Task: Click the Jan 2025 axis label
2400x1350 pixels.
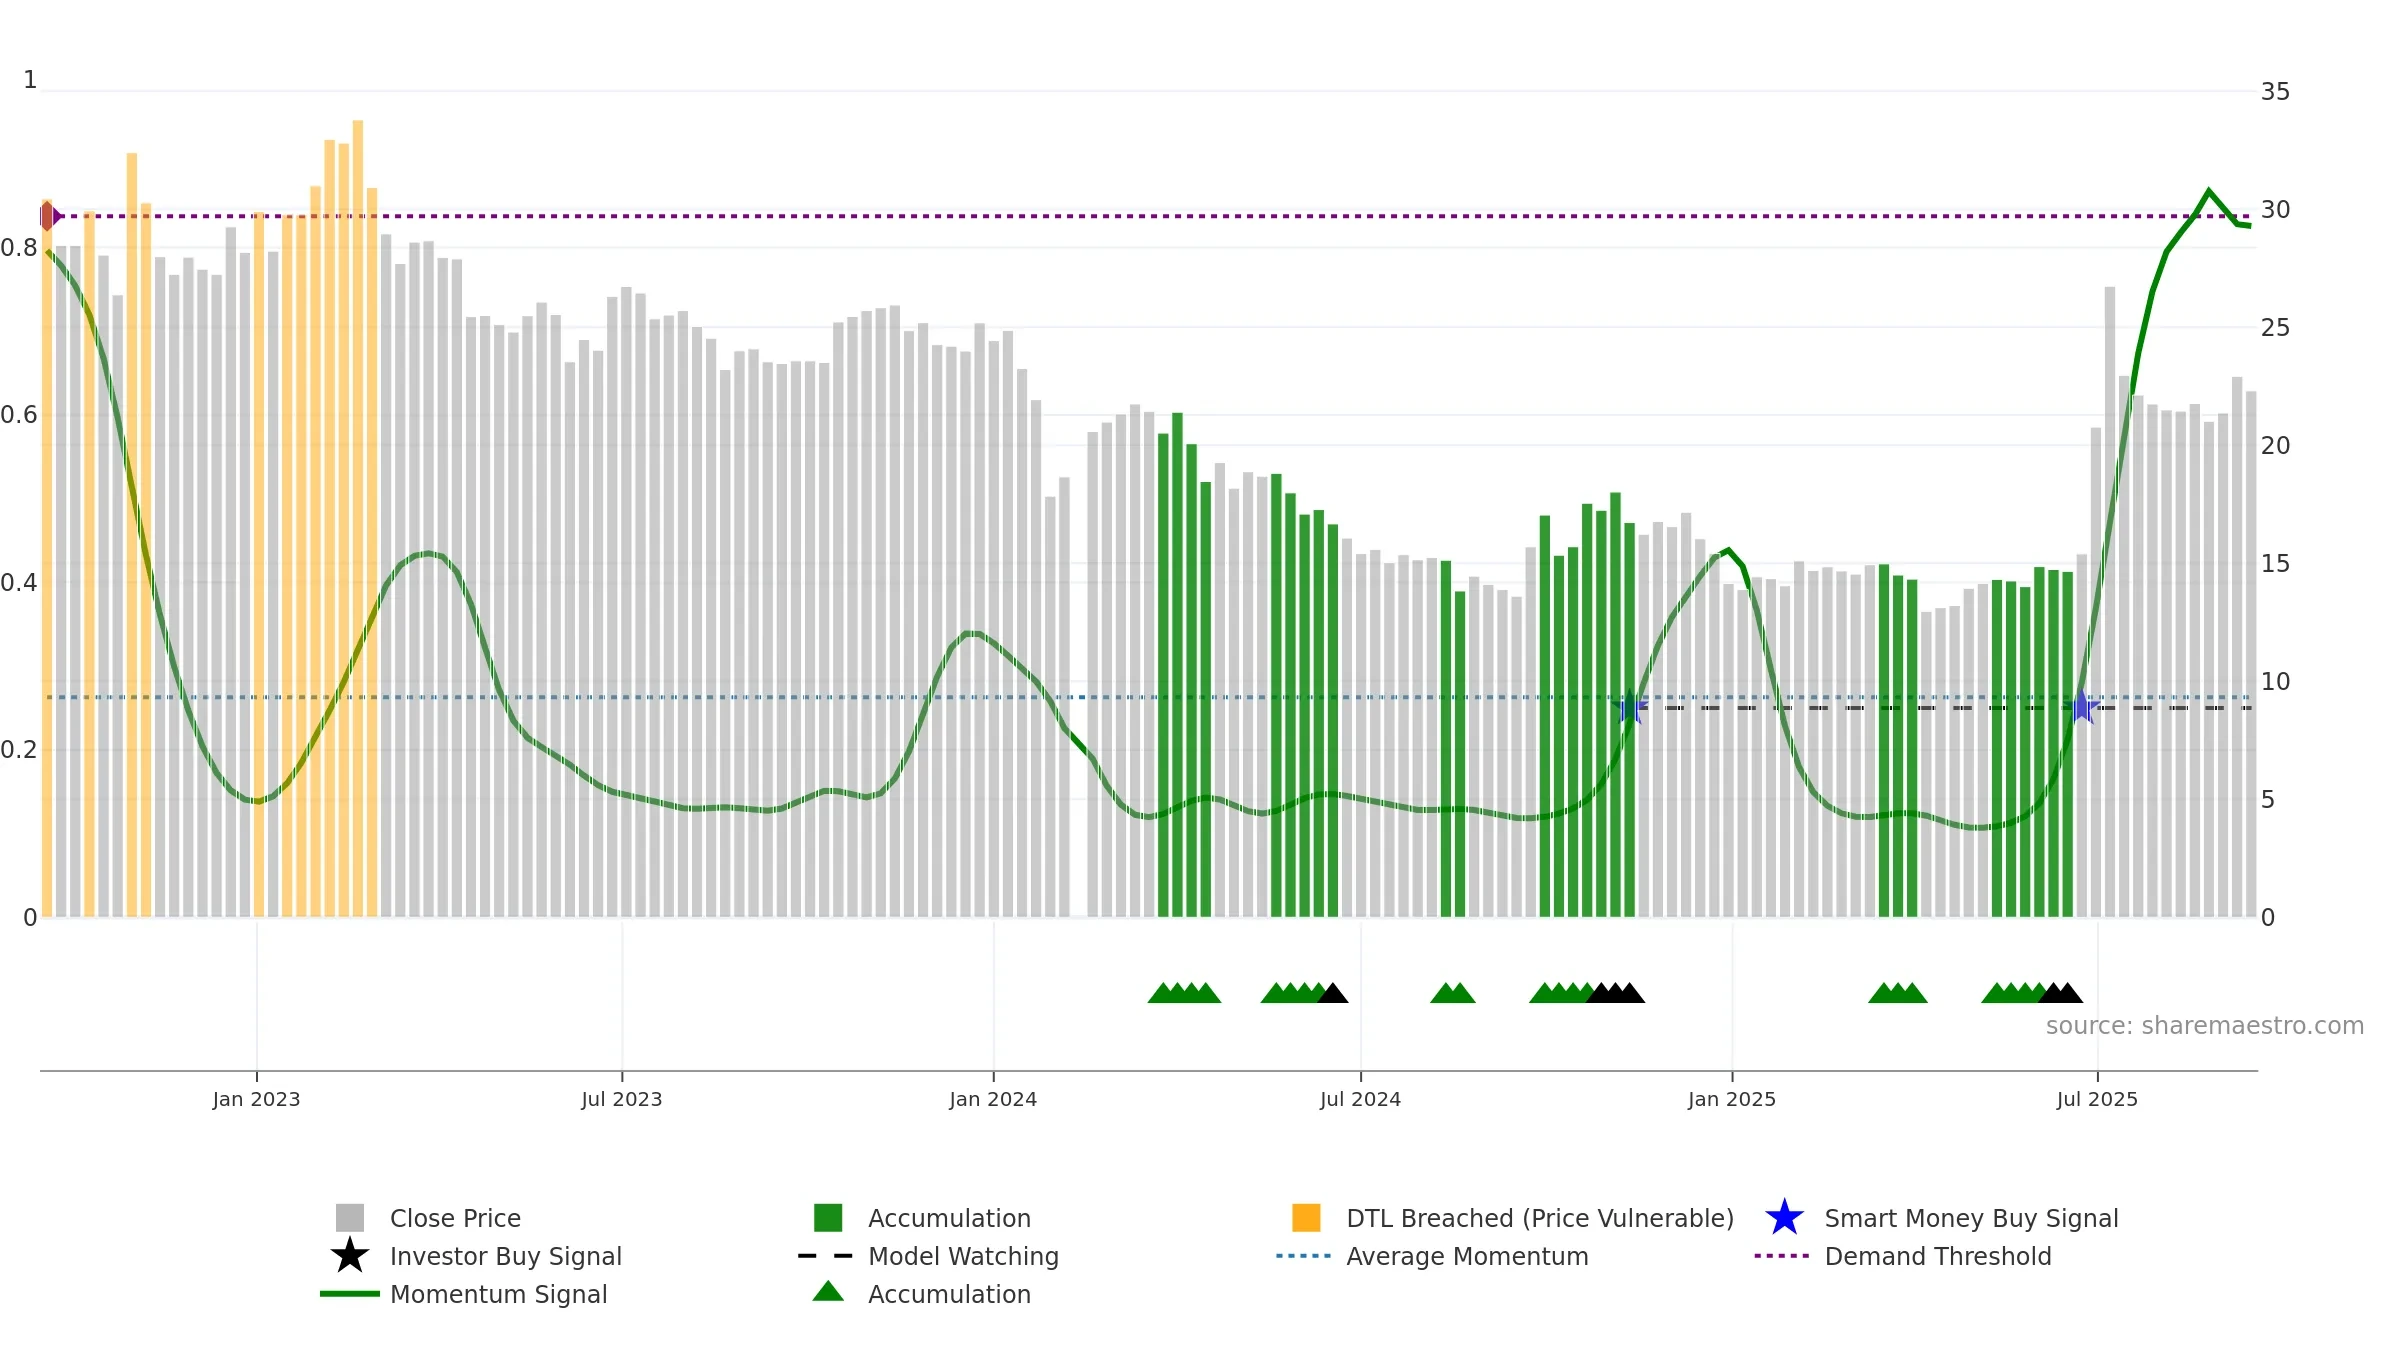Action: point(1732,1100)
